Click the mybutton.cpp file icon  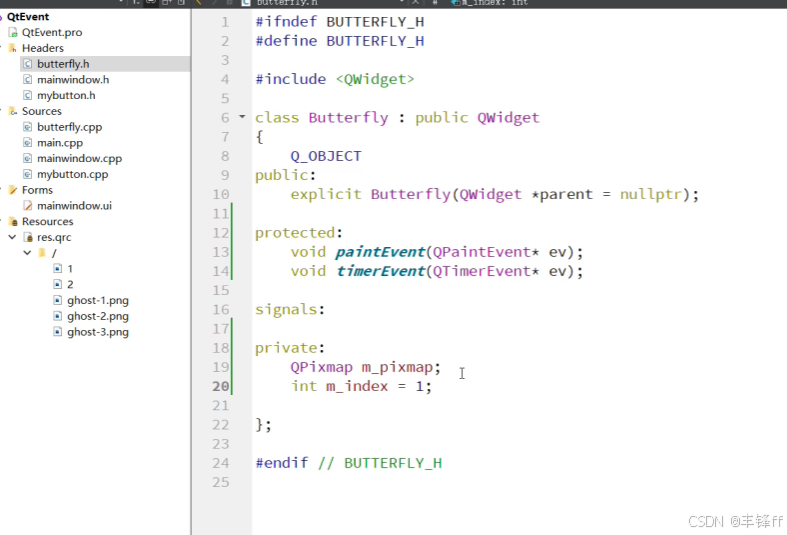(x=28, y=174)
